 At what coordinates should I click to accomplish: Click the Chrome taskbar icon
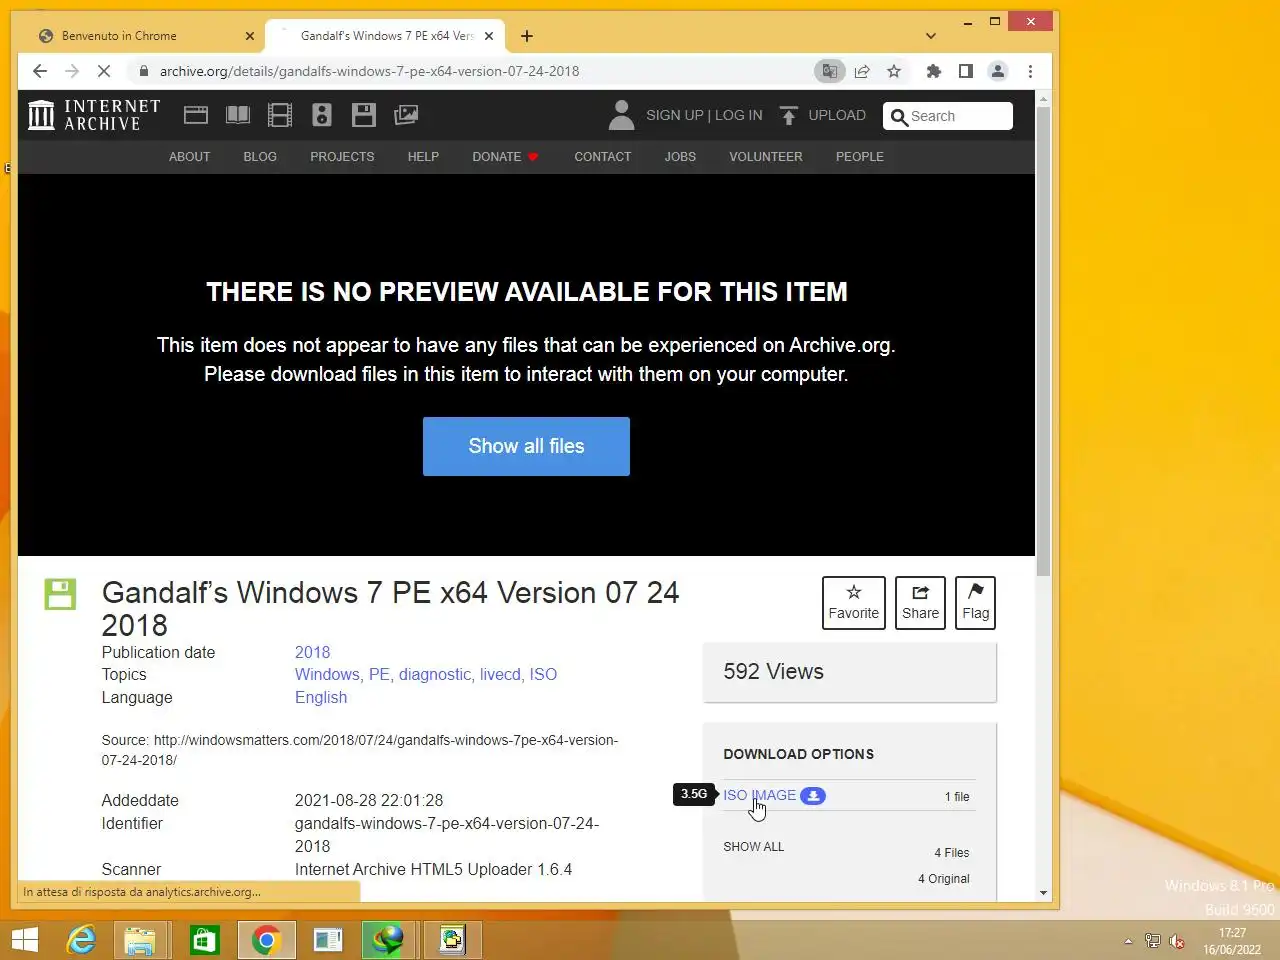pos(266,940)
